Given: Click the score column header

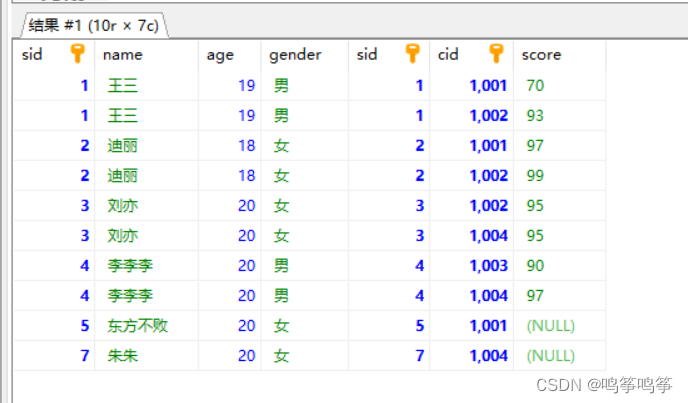Looking at the screenshot, I should click(541, 55).
